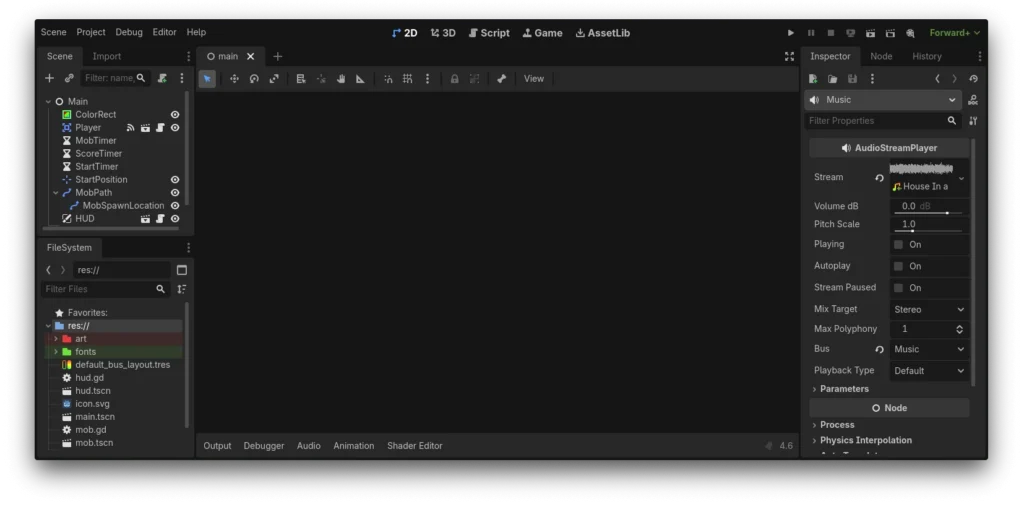The height and width of the screenshot is (522, 1024).
Task: Open the Shader Editor bottom panel
Action: coord(414,446)
